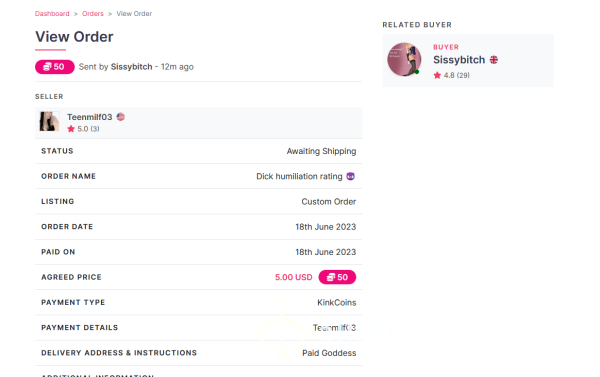600x377 pixels.
Task: Click the 5.00 USD agreed price
Action: tap(293, 277)
